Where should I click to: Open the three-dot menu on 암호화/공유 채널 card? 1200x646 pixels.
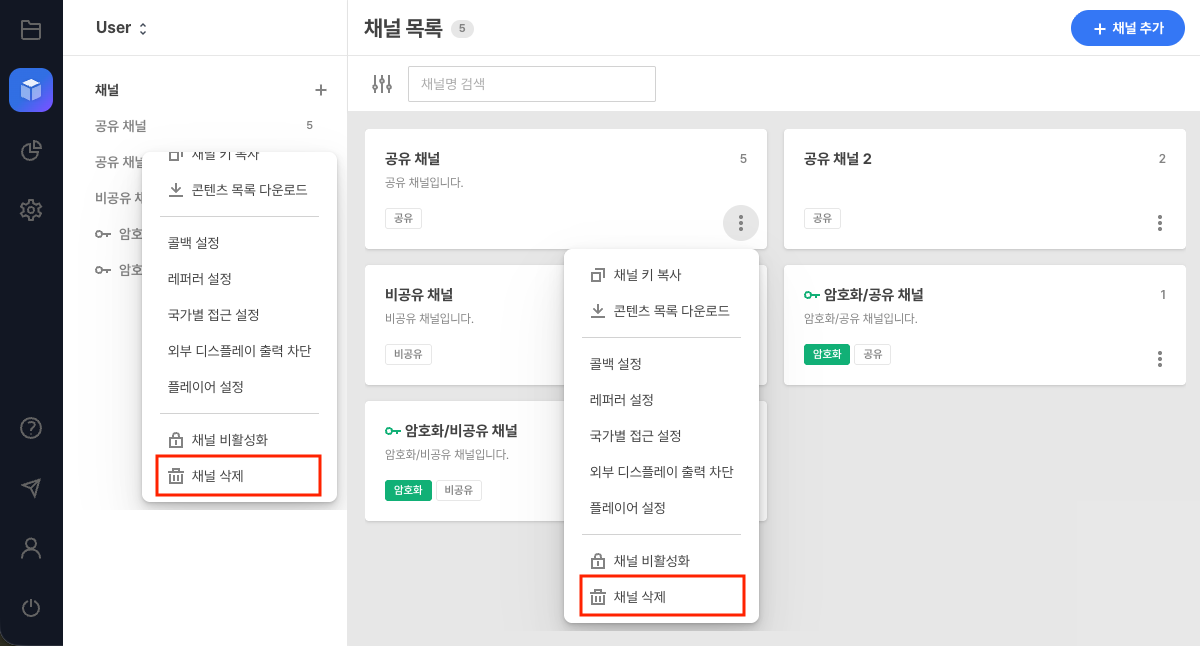1159,358
